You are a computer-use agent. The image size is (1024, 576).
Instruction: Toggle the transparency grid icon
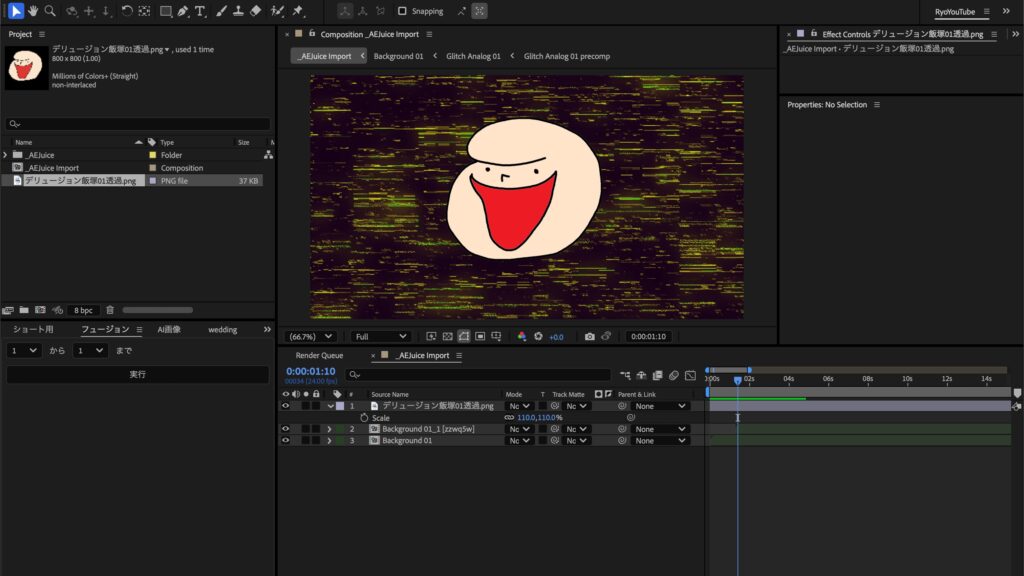point(447,336)
